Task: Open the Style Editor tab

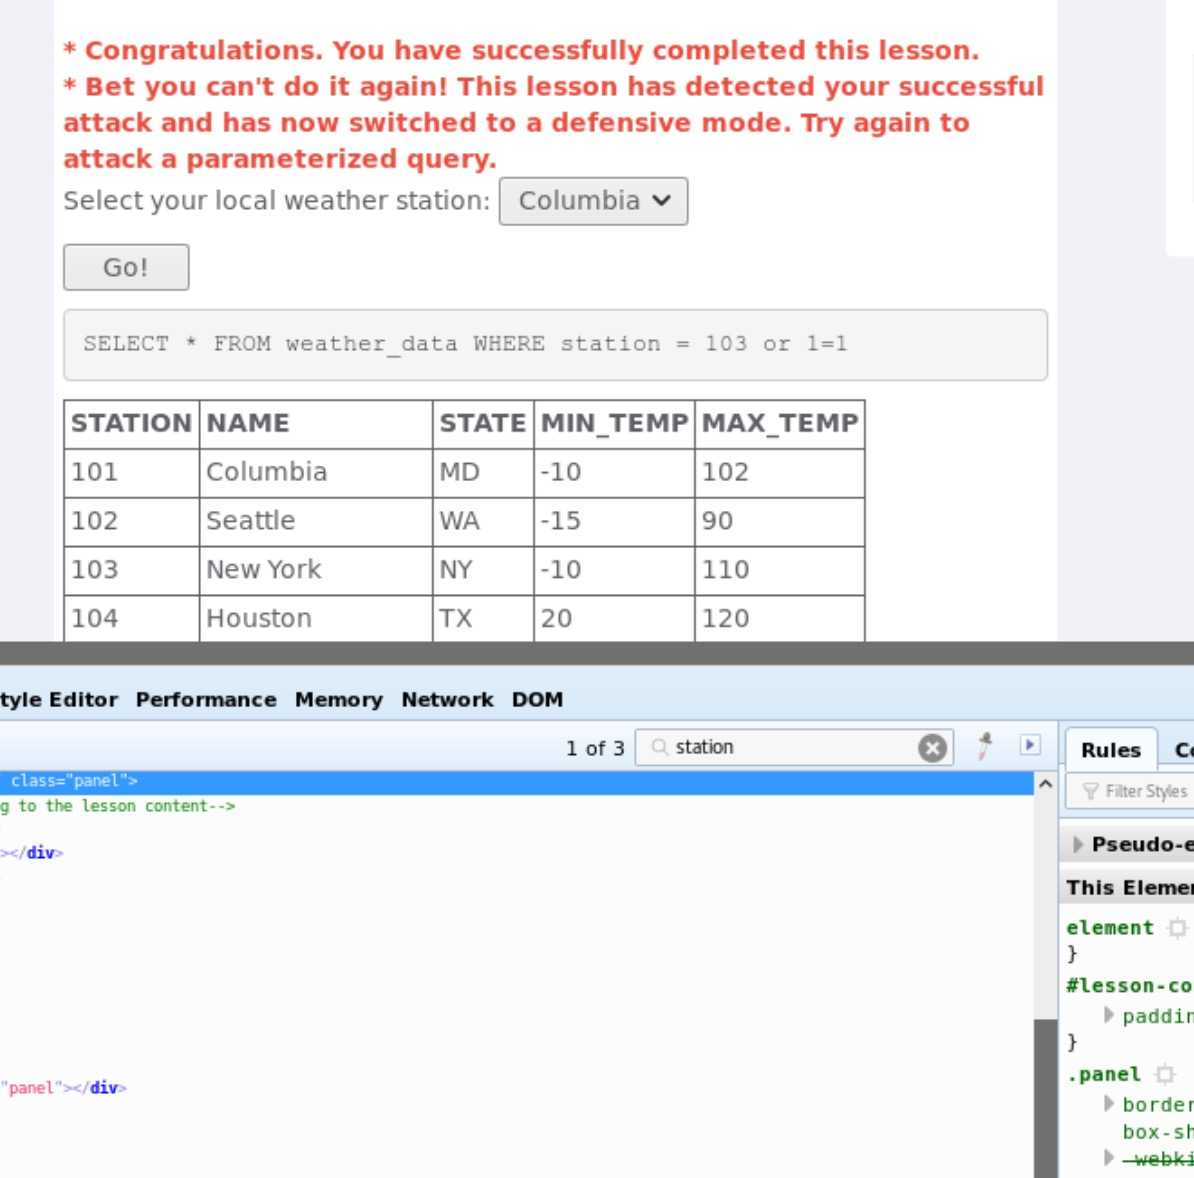Action: [x=59, y=699]
